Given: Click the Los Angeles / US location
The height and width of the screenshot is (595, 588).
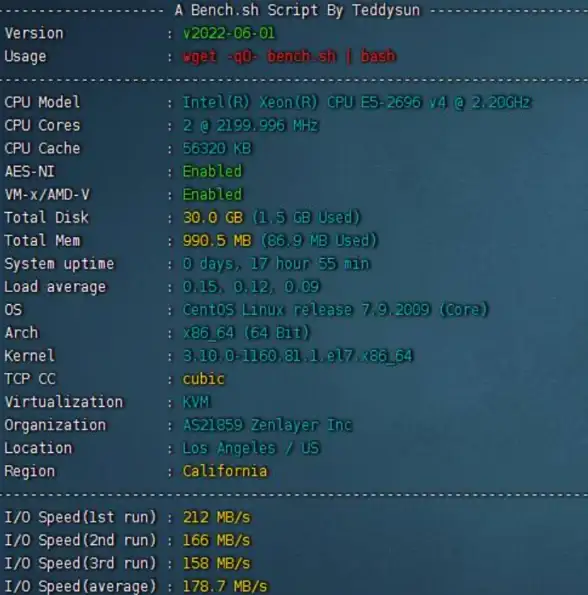Looking at the screenshot, I should pos(251,448).
